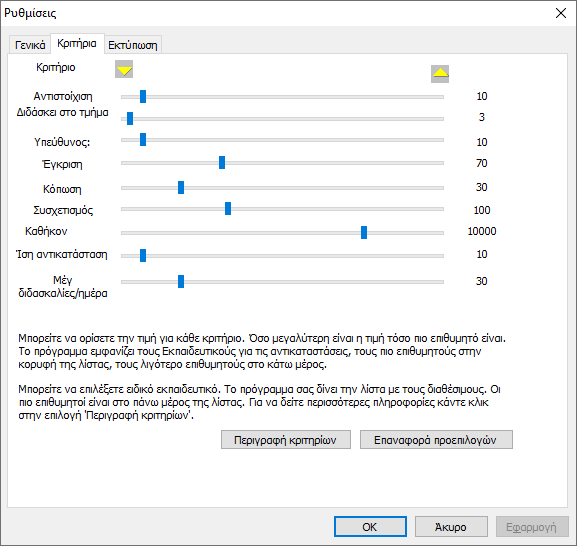Click the Διδάσκει στο τμήμα slider thumb

click(x=130, y=118)
